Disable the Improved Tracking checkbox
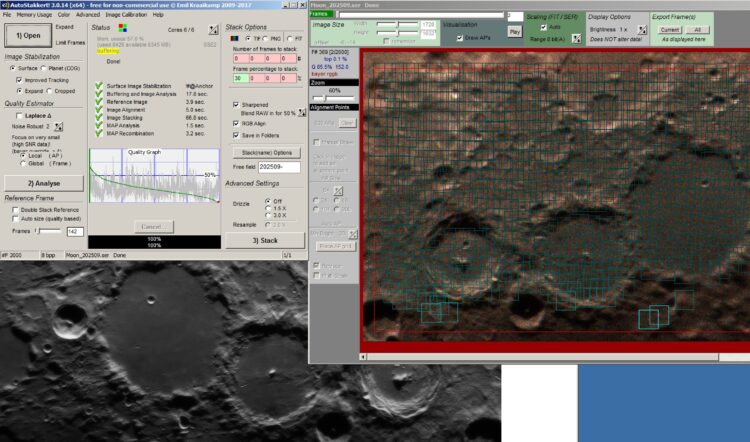The height and width of the screenshot is (442, 750). [x=19, y=80]
